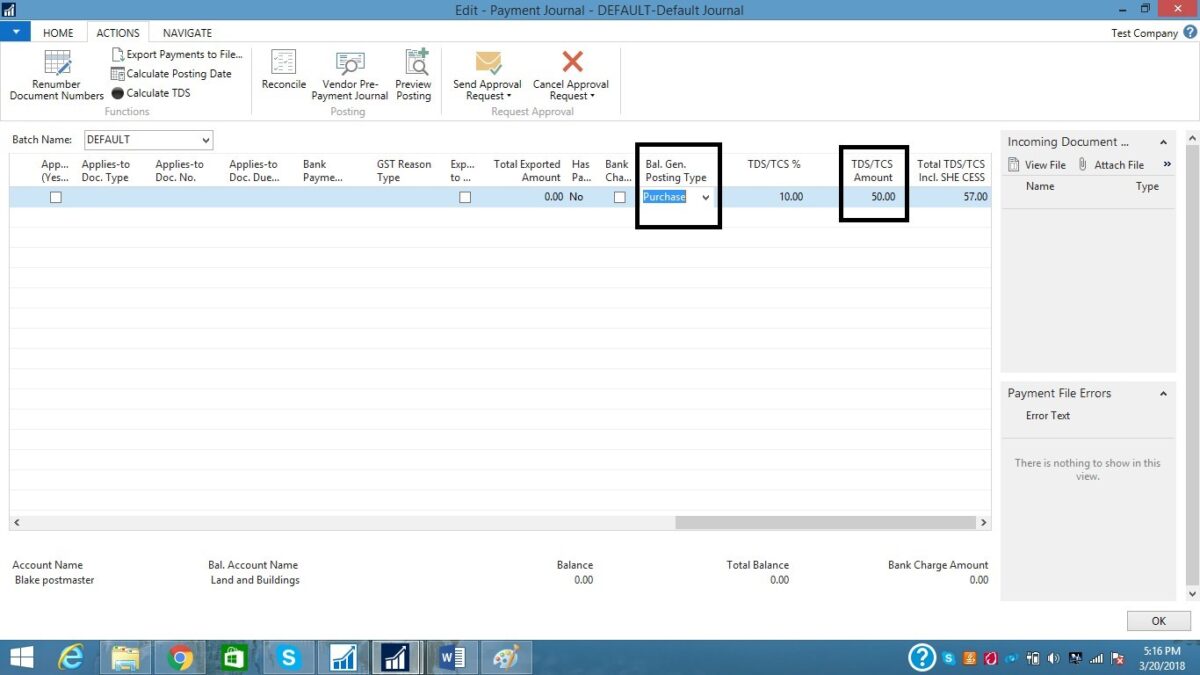Open Windows Store from taskbar
This screenshot has width=1200, height=675.
(234, 657)
